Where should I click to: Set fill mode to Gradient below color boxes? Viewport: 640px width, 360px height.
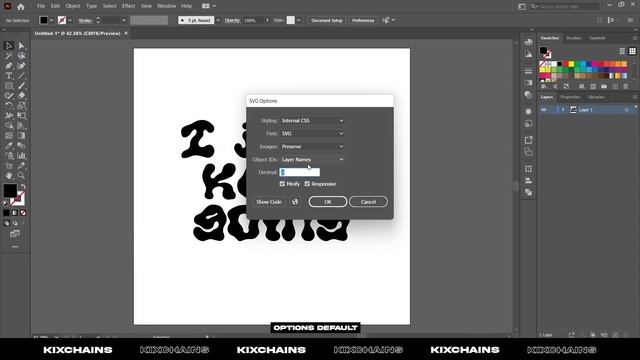pos(15,213)
